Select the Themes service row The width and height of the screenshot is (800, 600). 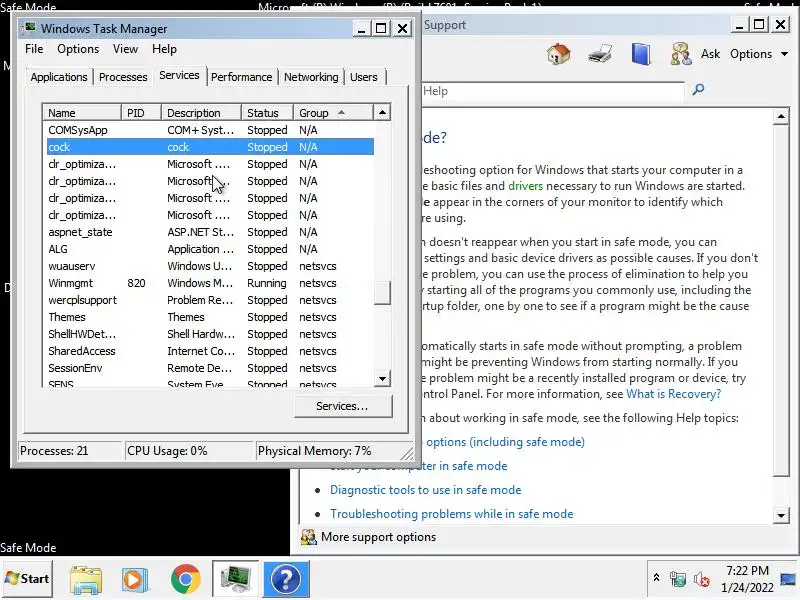point(210,317)
